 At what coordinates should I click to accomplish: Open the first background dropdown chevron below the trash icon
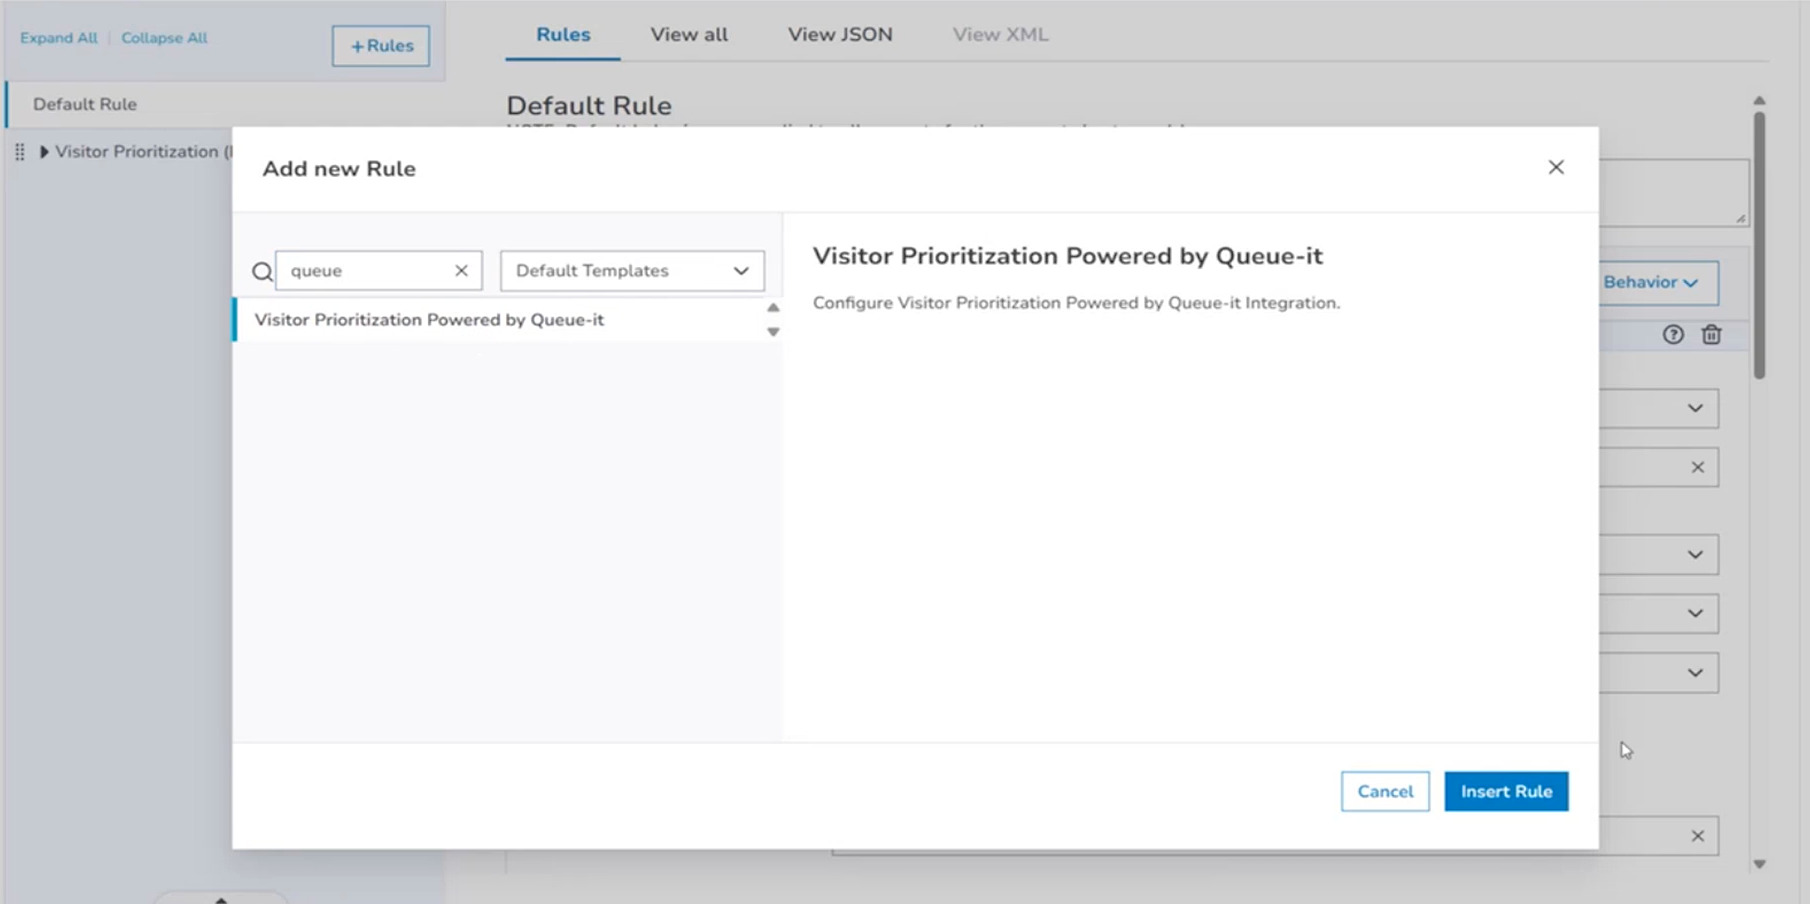pyautogui.click(x=1695, y=408)
